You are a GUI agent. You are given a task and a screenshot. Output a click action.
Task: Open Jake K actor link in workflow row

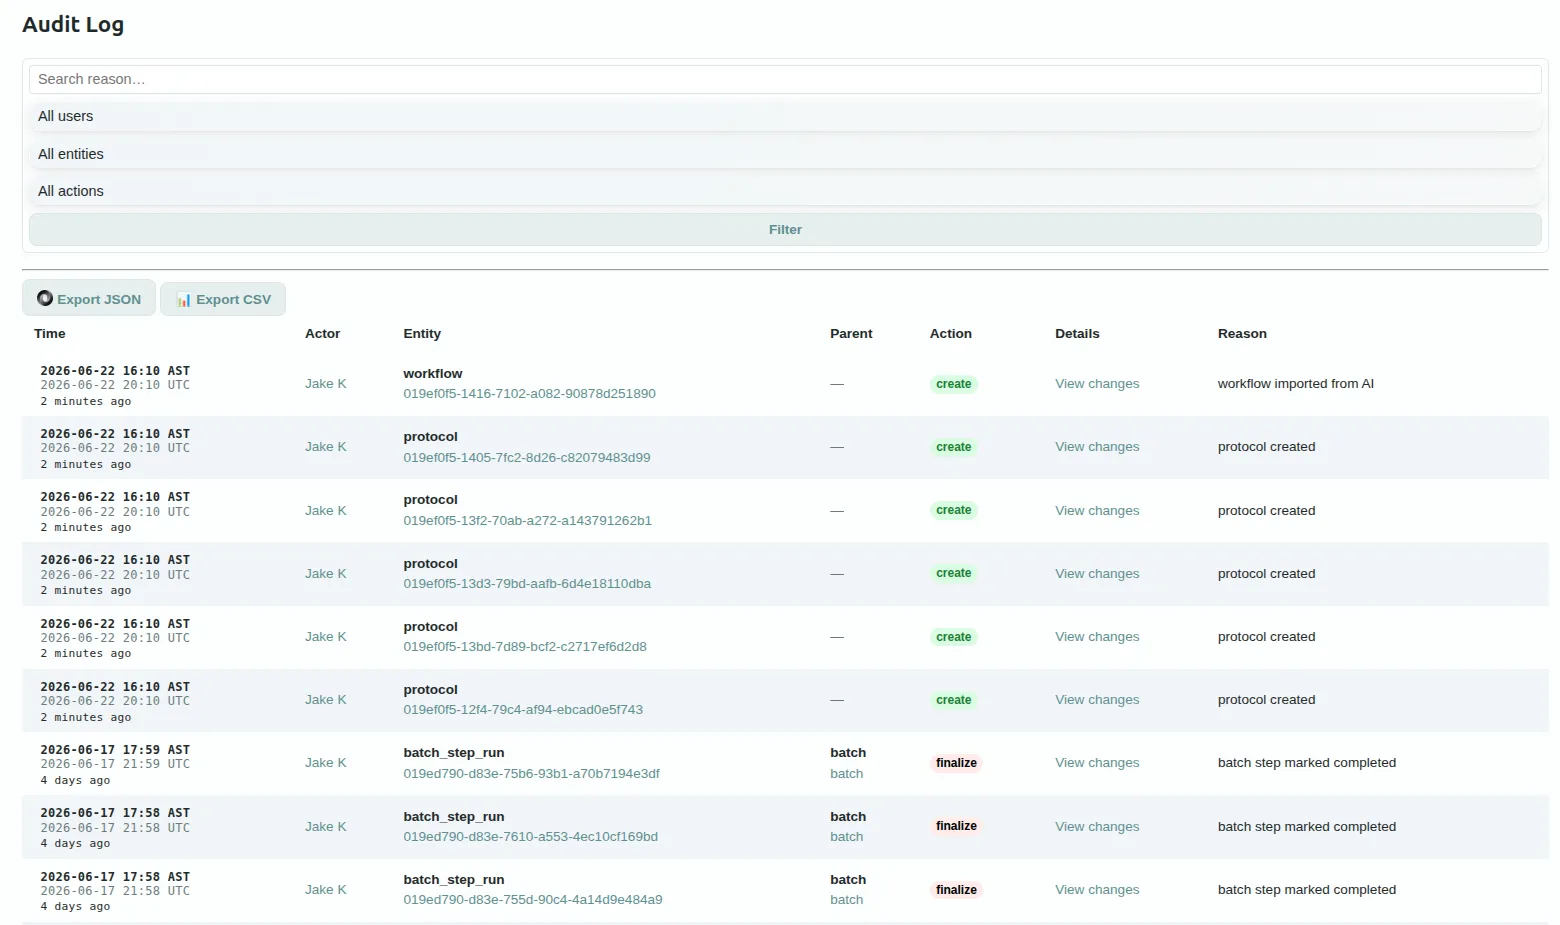click(x=326, y=384)
